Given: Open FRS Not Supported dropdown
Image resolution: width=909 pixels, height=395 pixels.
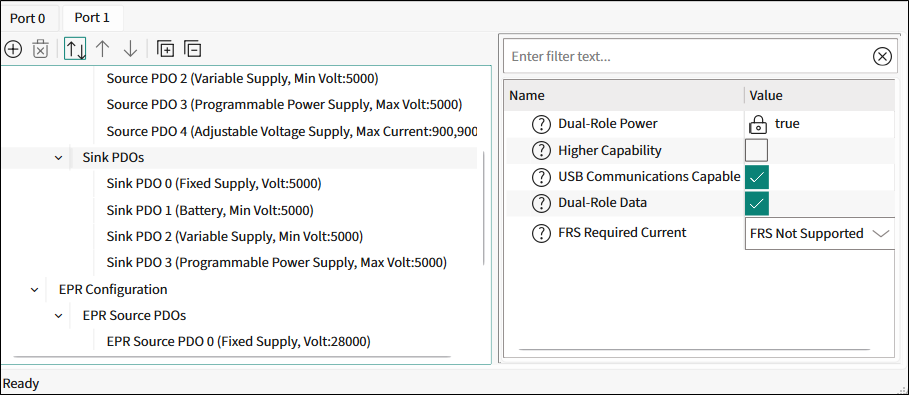Looking at the screenshot, I should 820,234.
